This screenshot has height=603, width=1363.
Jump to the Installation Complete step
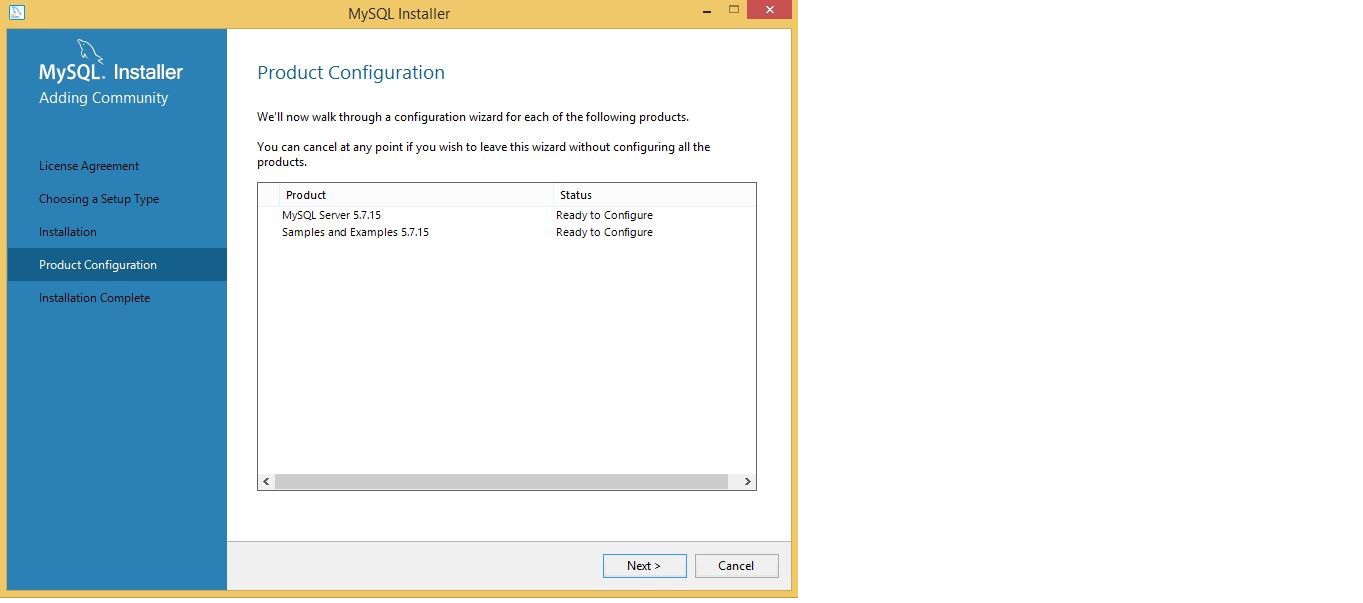pos(94,298)
